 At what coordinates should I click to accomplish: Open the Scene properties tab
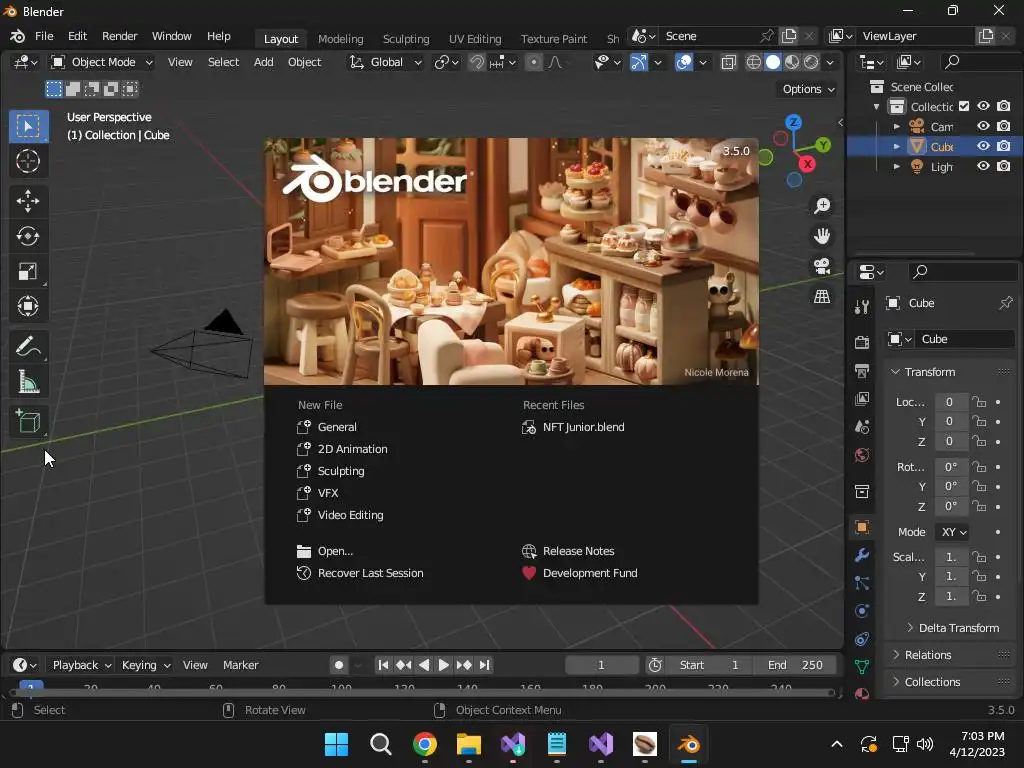(862, 427)
